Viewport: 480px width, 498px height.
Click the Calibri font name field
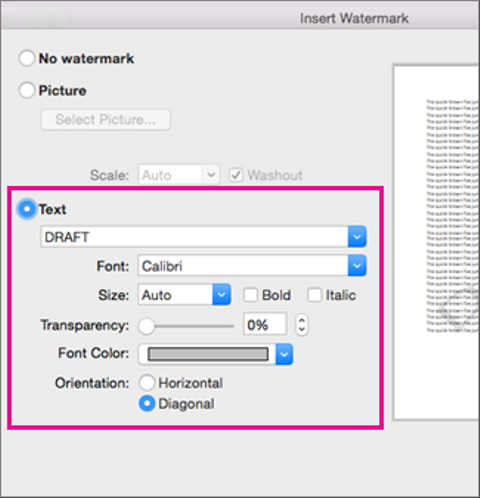click(243, 266)
